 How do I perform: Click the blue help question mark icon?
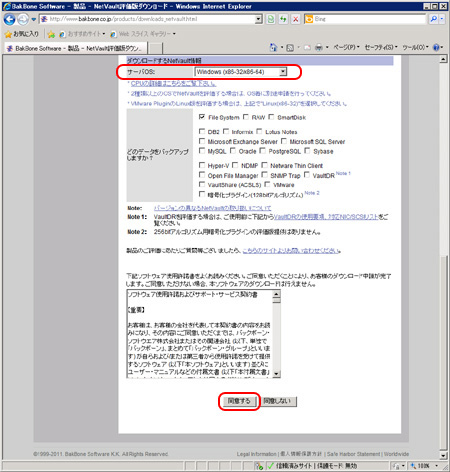436,48
